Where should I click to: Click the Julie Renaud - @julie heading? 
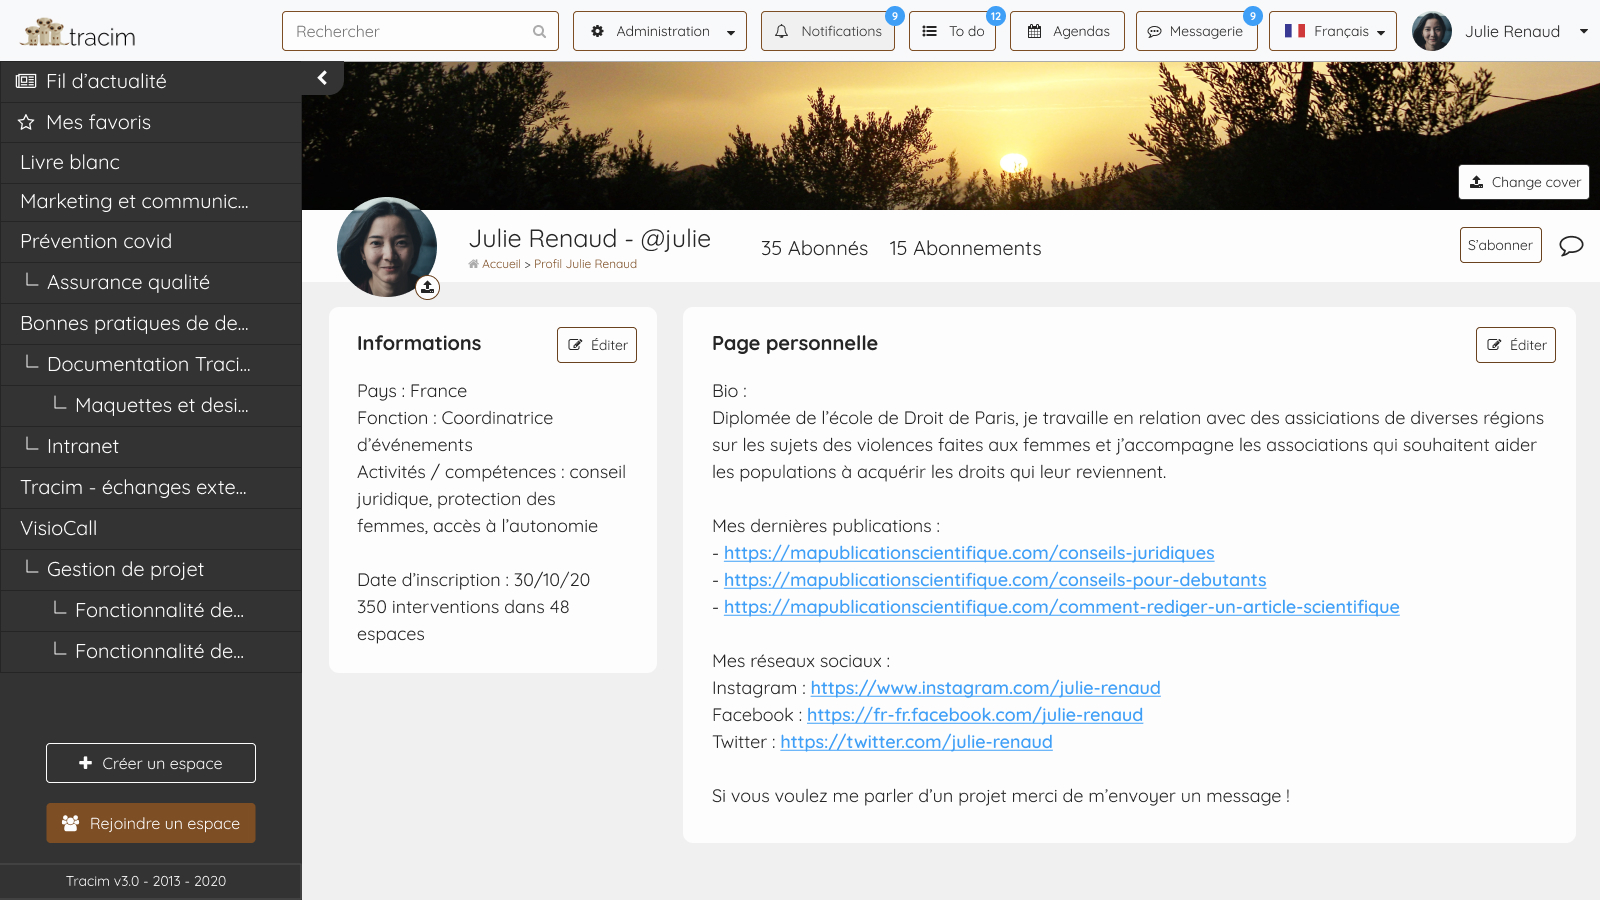click(590, 239)
